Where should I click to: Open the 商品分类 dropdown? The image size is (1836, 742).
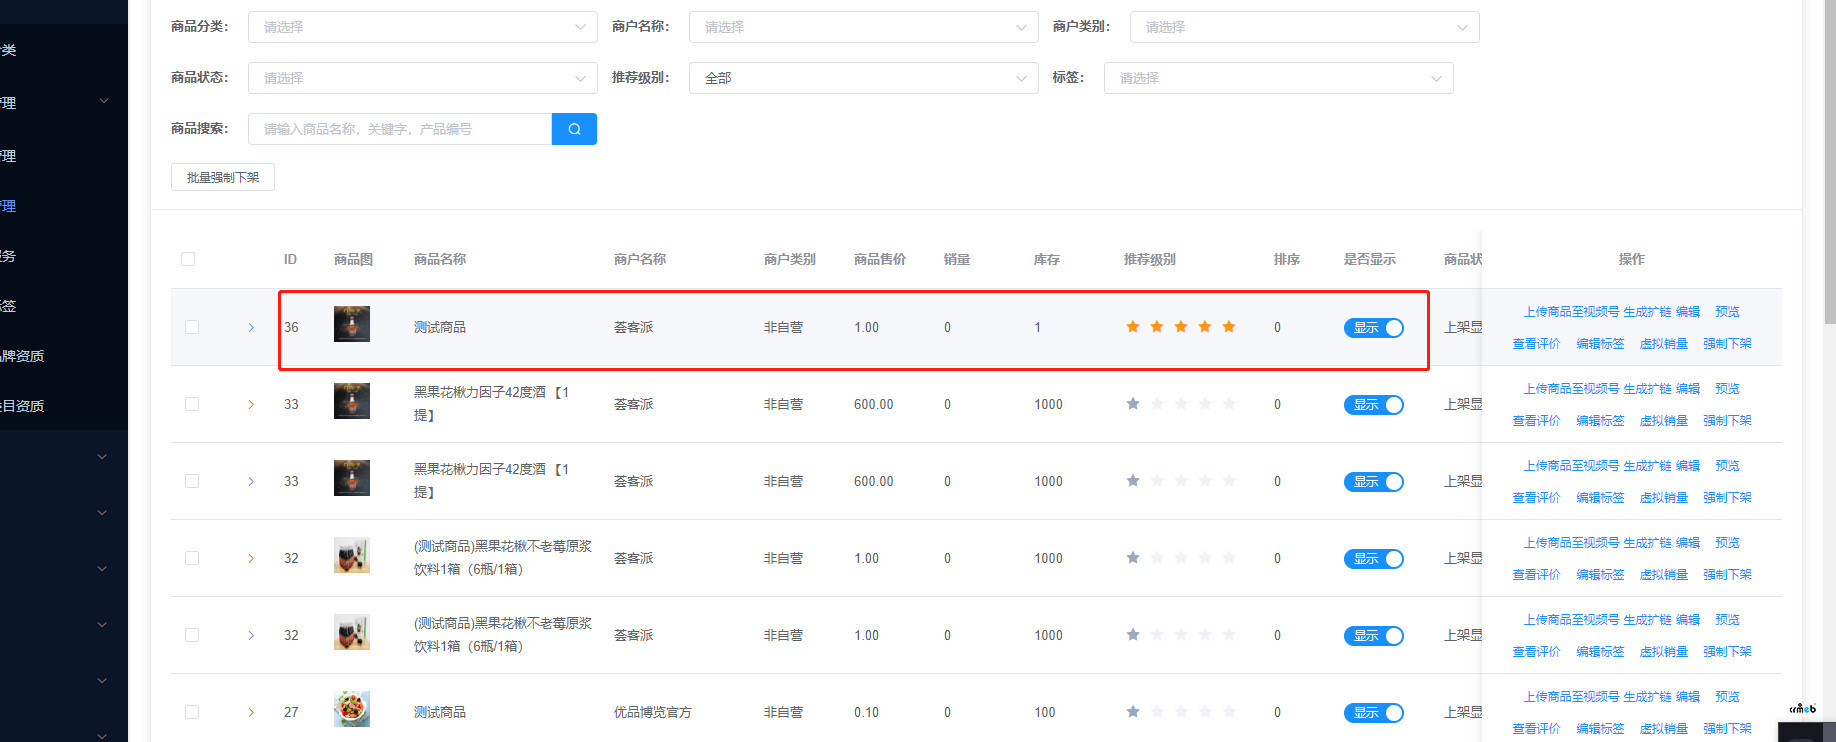(422, 27)
